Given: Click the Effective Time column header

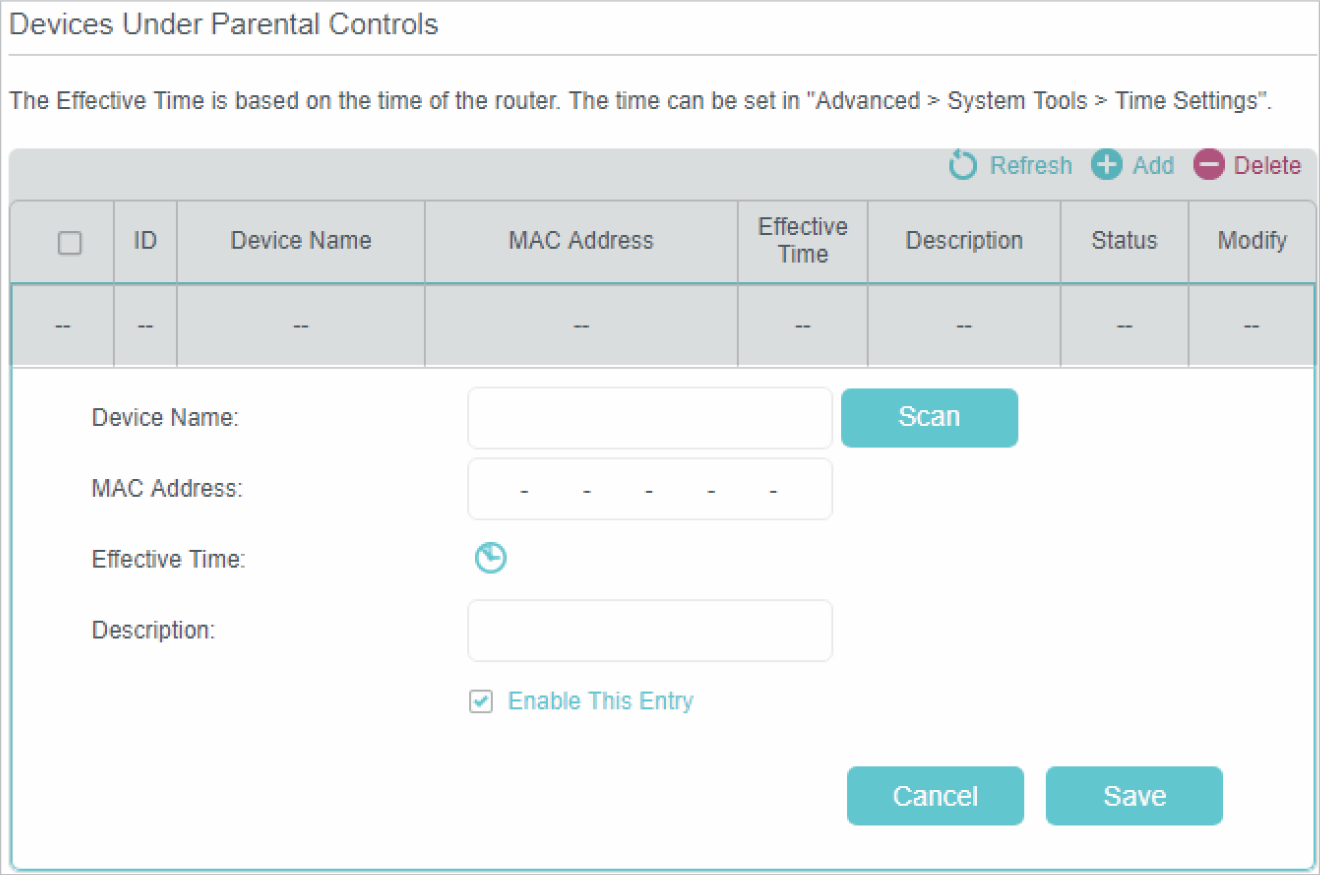Looking at the screenshot, I should pyautogui.click(x=802, y=241).
